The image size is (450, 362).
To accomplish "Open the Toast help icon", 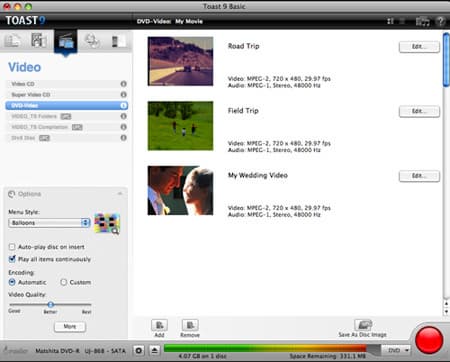I will pyautogui.click(x=441, y=21).
